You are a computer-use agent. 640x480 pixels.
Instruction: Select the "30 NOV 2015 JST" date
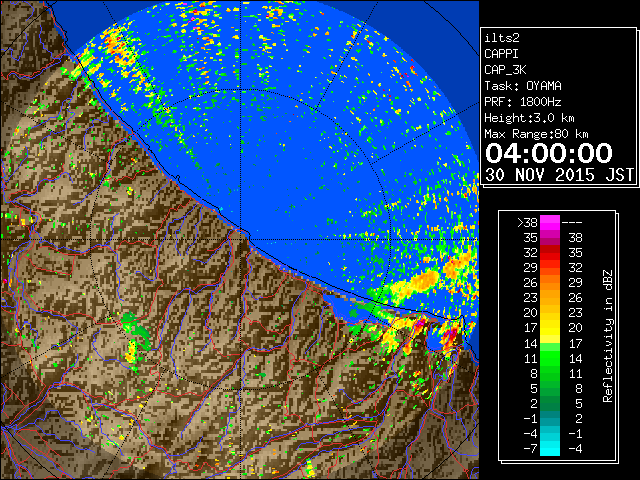click(559, 175)
